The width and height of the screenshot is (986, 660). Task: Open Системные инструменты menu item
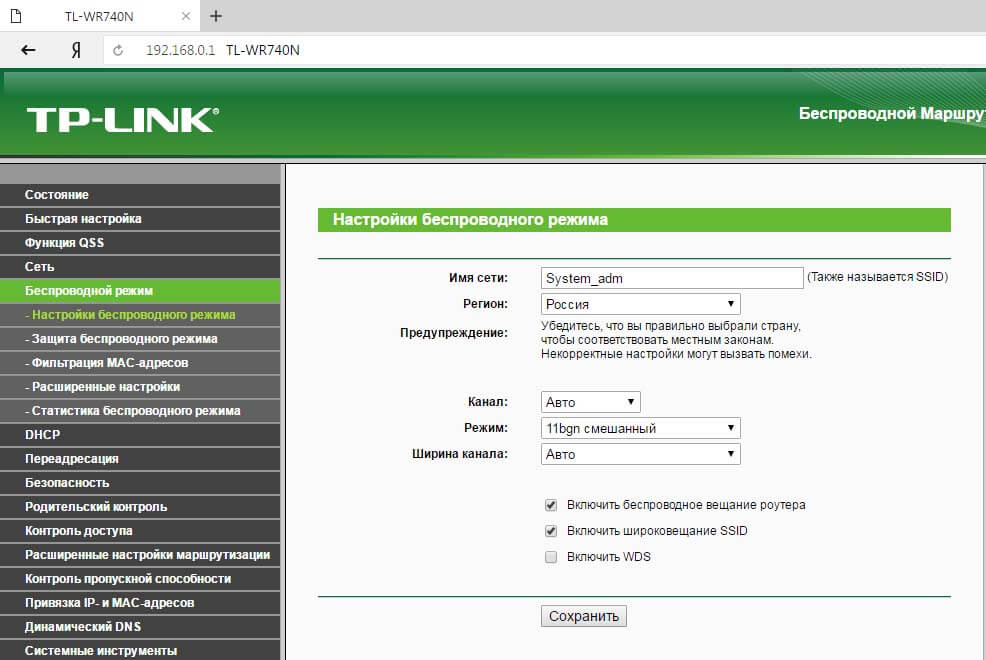(140, 651)
